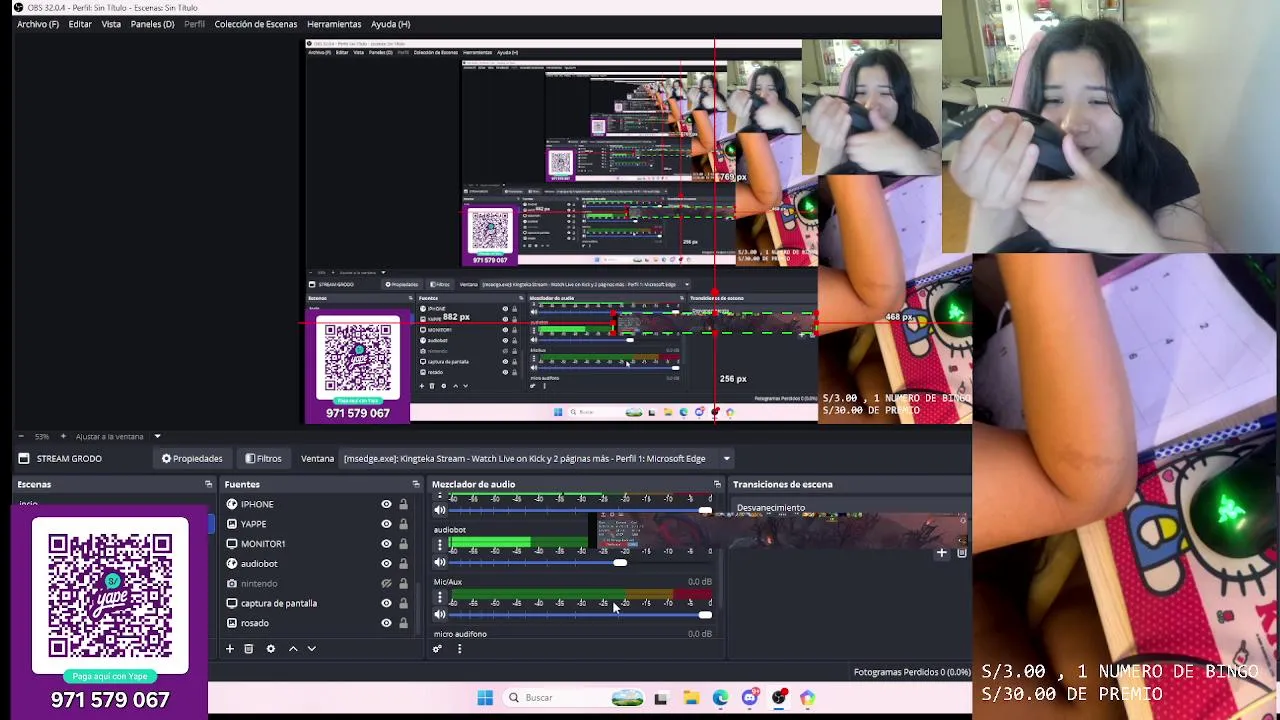Open the Desvanecimiento transition dropdown
The height and width of the screenshot is (720, 1280).
[850, 508]
